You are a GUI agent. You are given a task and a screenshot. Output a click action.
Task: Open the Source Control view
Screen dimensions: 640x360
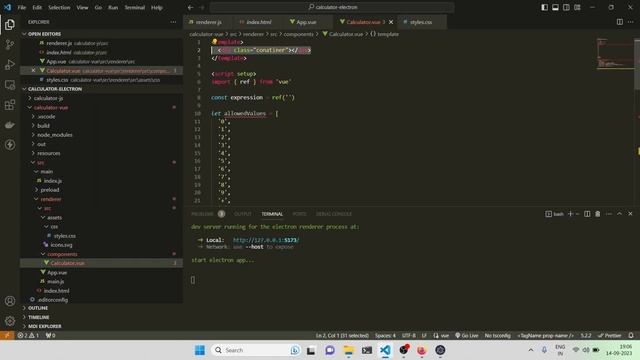pyautogui.click(x=10, y=44)
